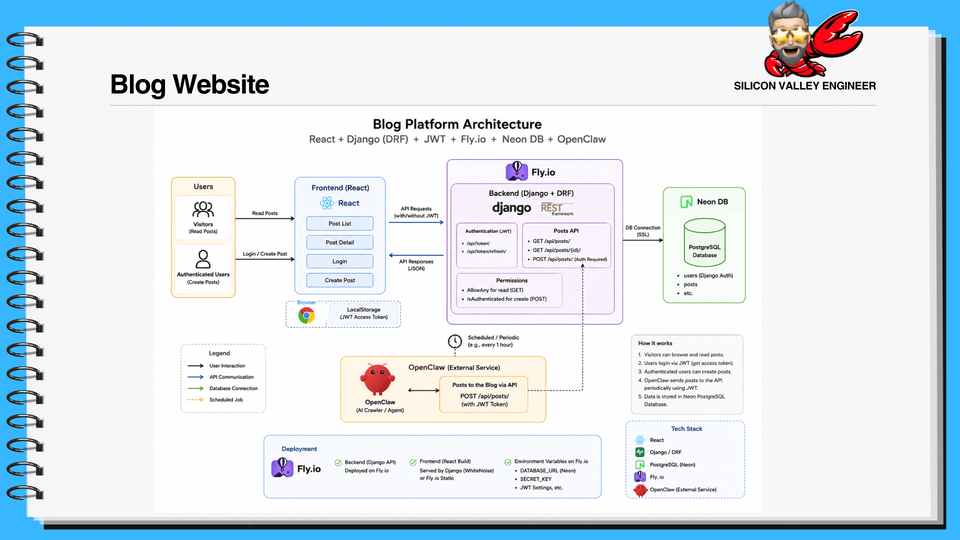Select the Post Detail box
This screenshot has height=540, width=960.
tap(340, 242)
